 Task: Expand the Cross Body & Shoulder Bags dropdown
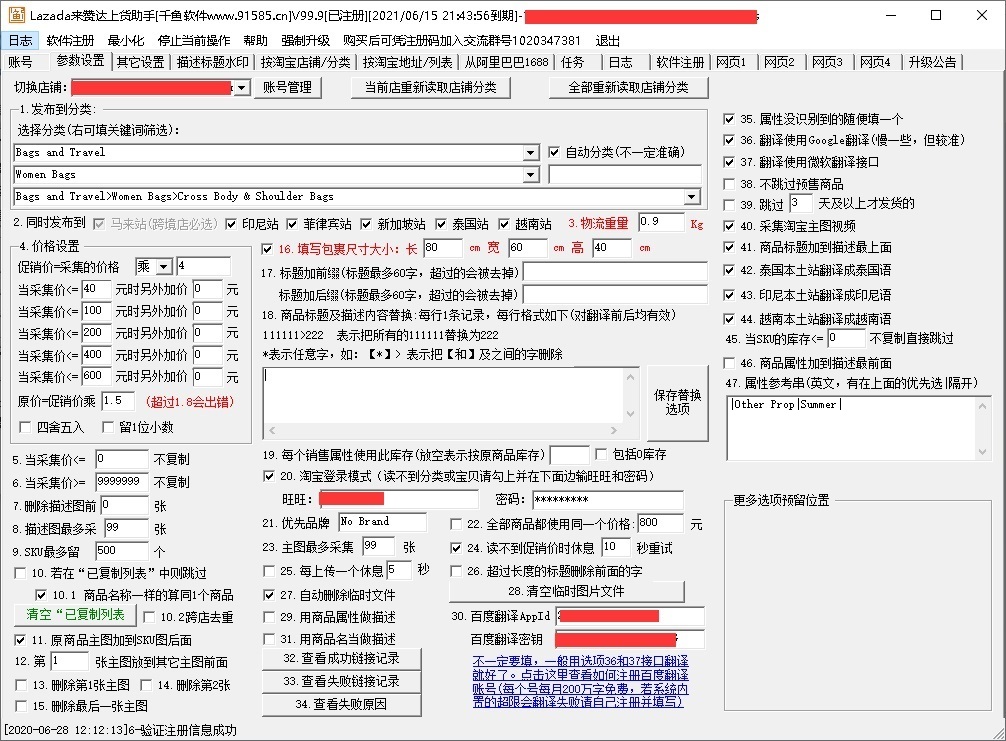[691, 196]
